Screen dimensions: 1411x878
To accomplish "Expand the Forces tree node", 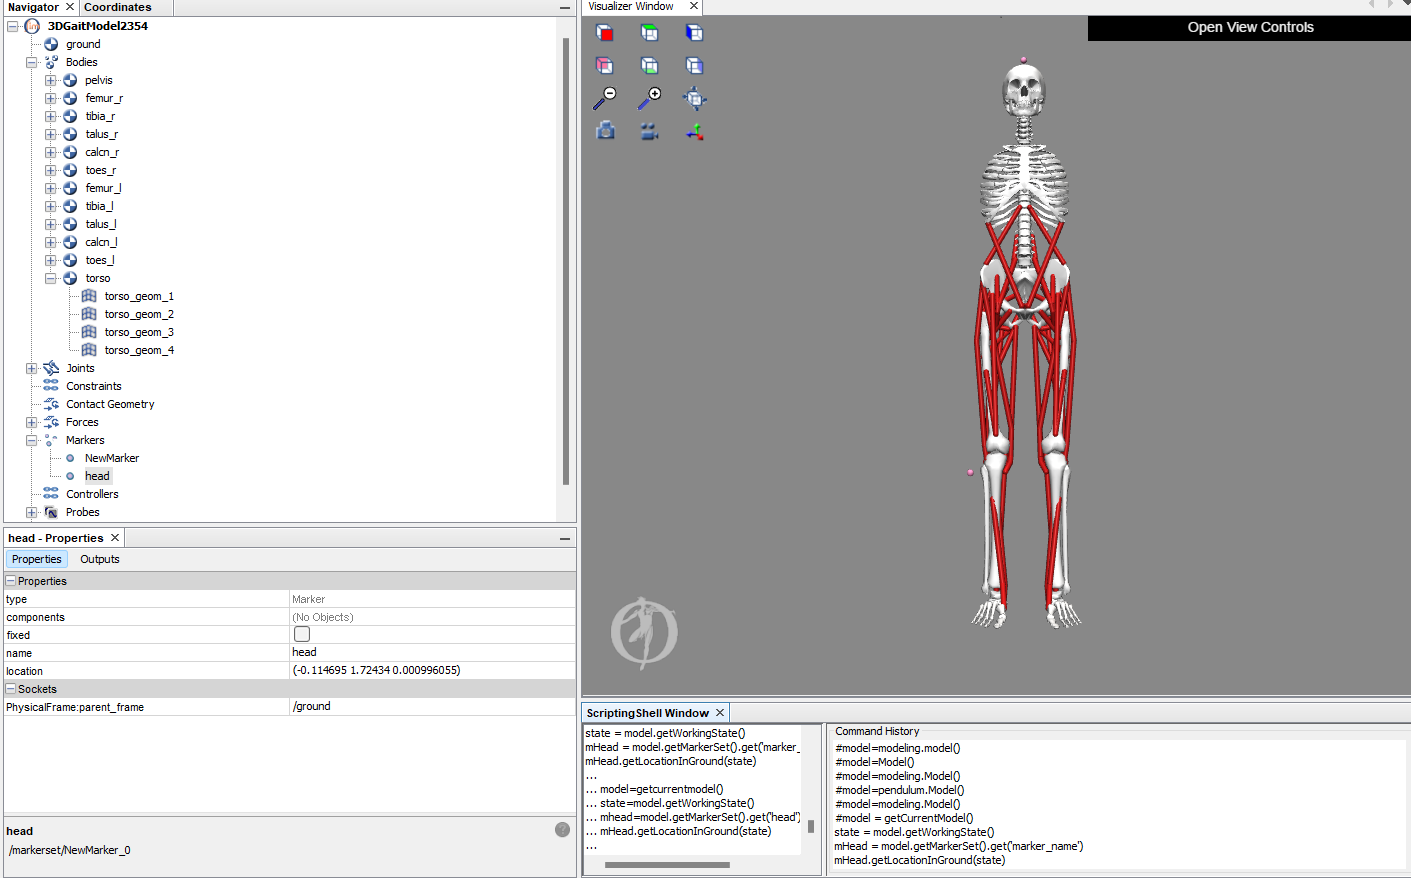I will (x=31, y=422).
